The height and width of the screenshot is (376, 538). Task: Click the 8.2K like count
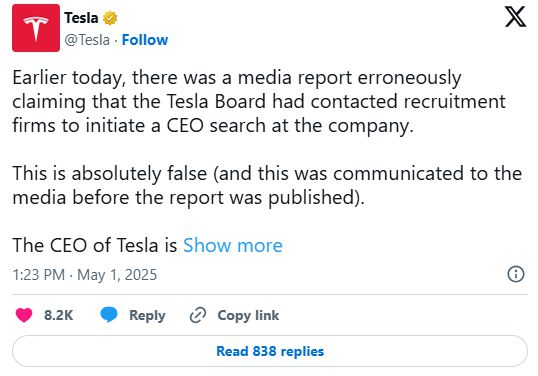[58, 315]
